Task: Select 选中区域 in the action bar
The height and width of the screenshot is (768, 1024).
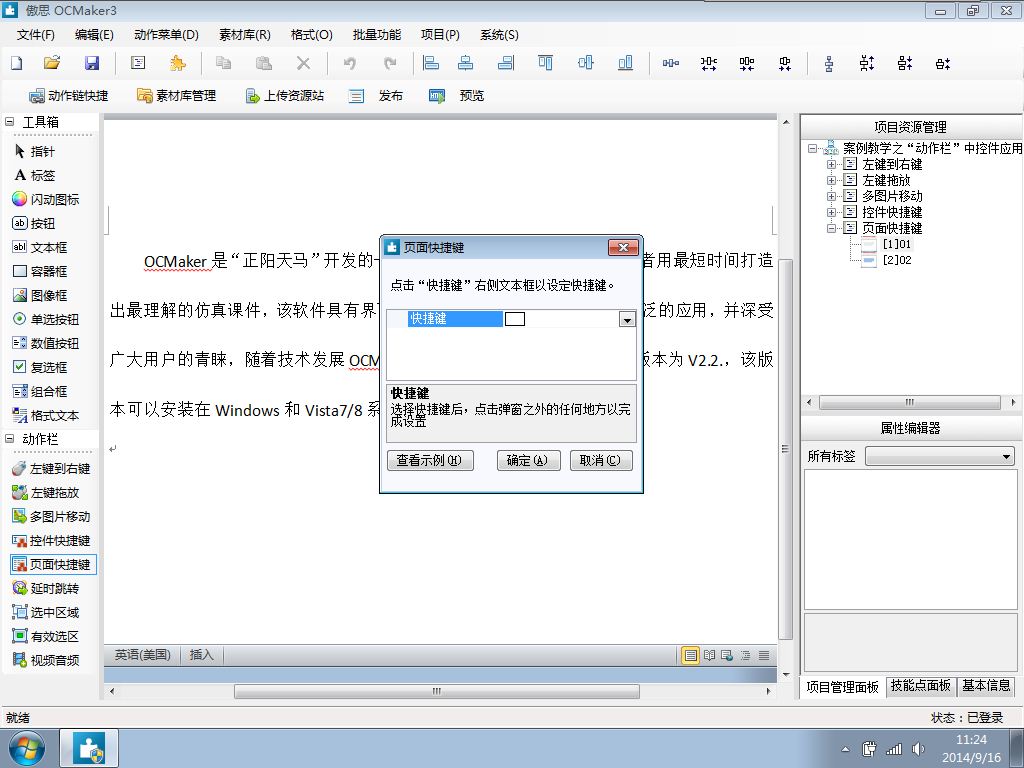Action: click(x=46, y=613)
